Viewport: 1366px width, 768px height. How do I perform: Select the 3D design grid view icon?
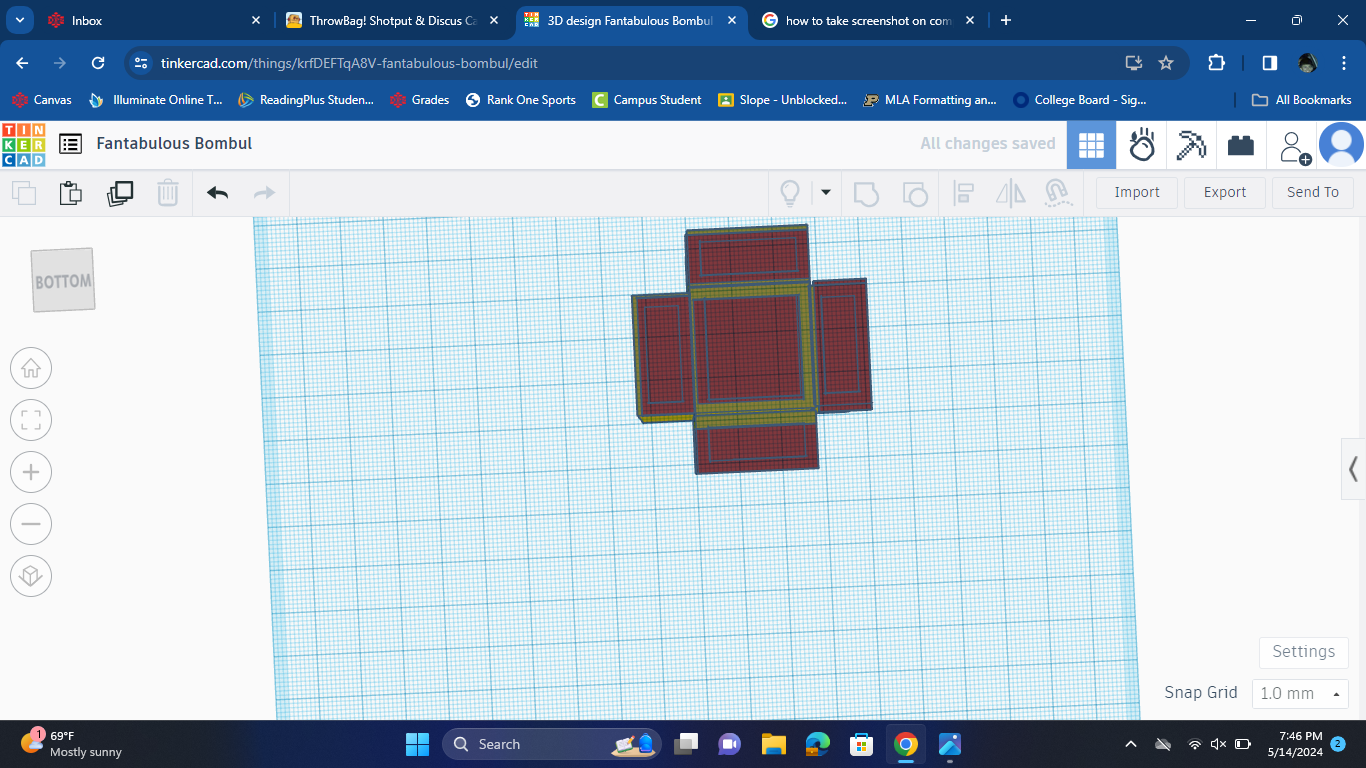(1091, 146)
